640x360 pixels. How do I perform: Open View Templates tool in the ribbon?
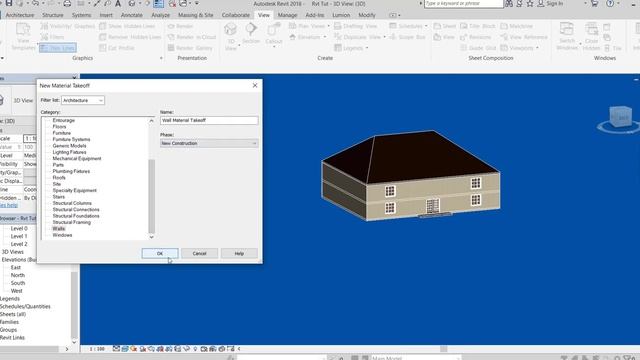point(23,36)
